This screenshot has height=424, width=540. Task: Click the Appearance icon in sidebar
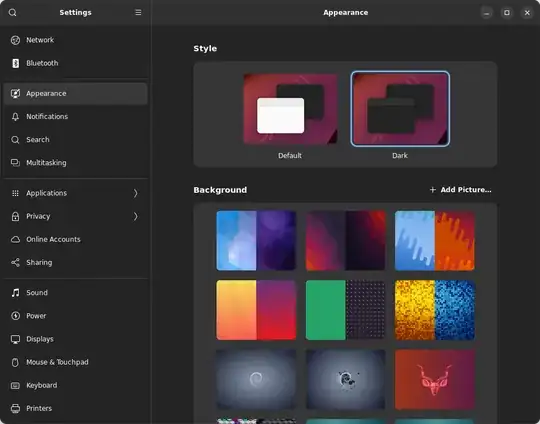tap(15, 93)
